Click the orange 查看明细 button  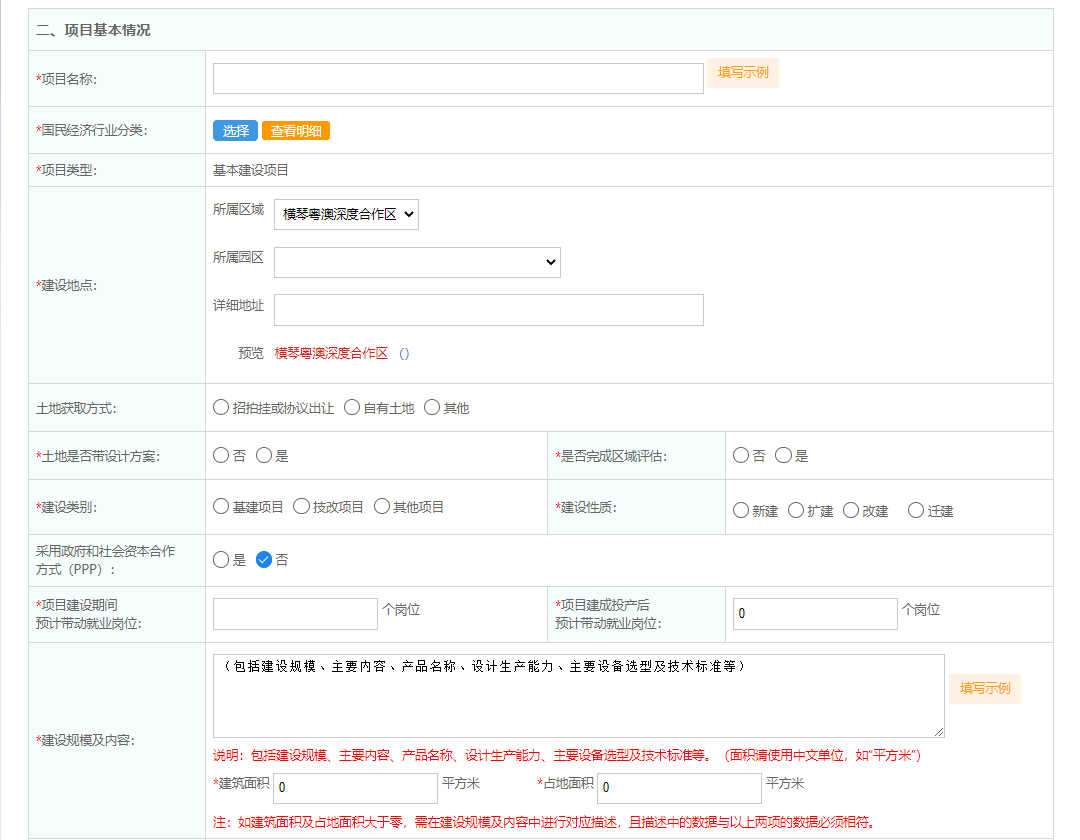pos(296,131)
